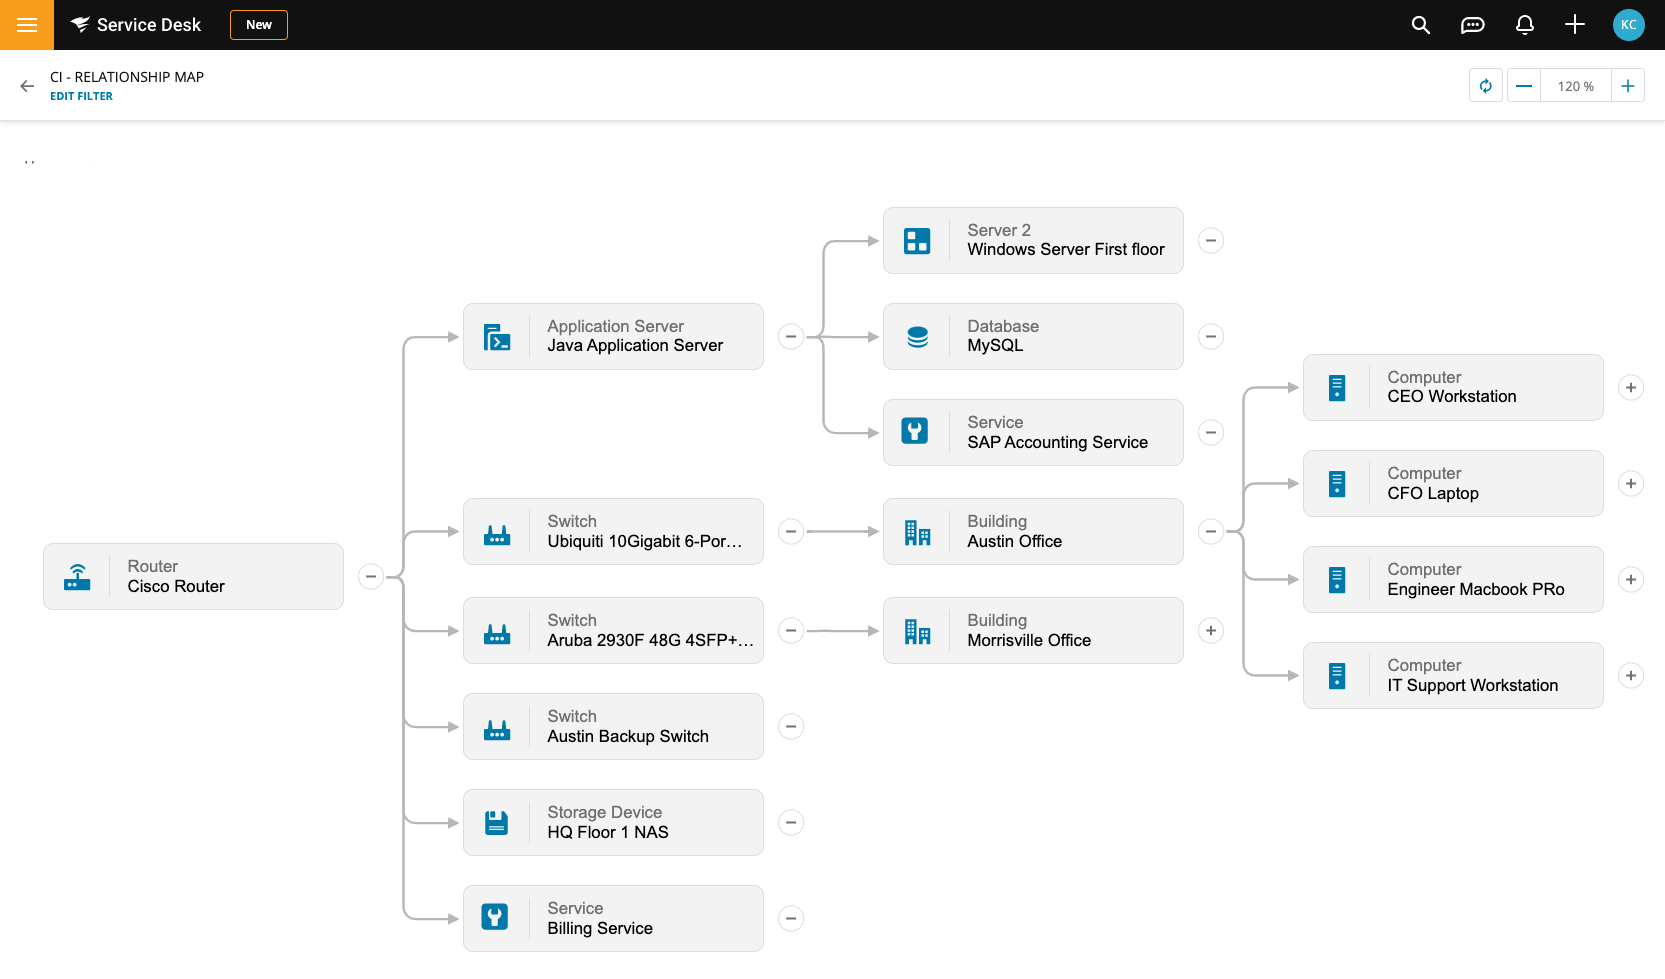Open the Edit Filter link

(82, 97)
